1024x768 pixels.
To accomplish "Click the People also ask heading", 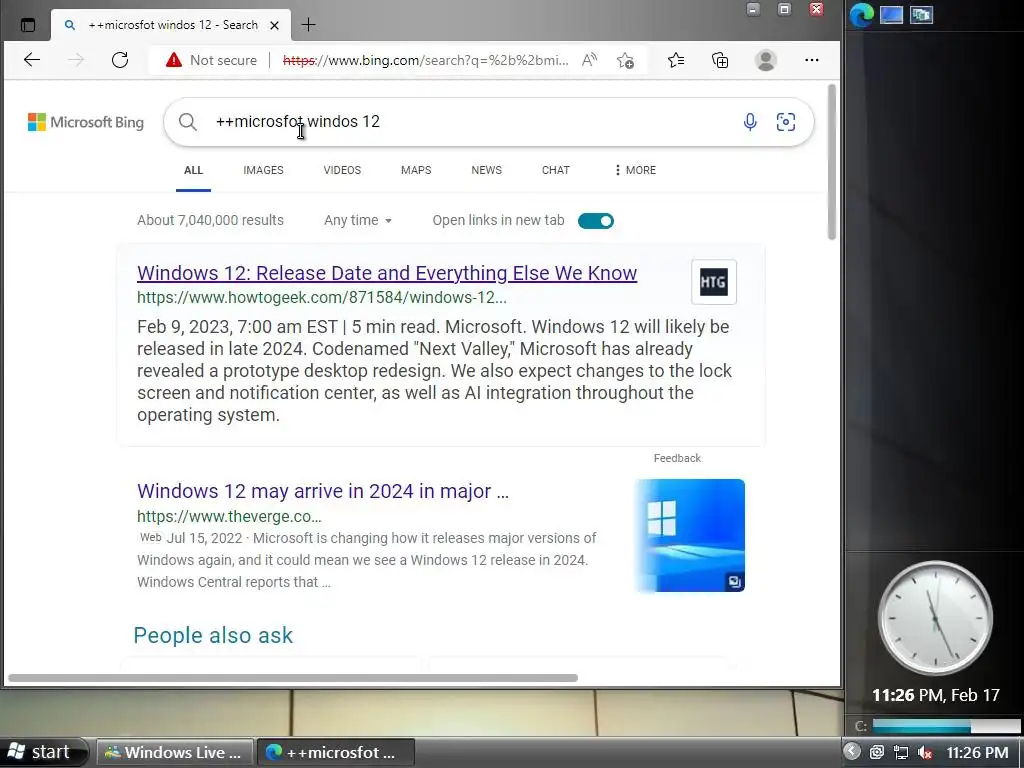I will coord(214,635).
